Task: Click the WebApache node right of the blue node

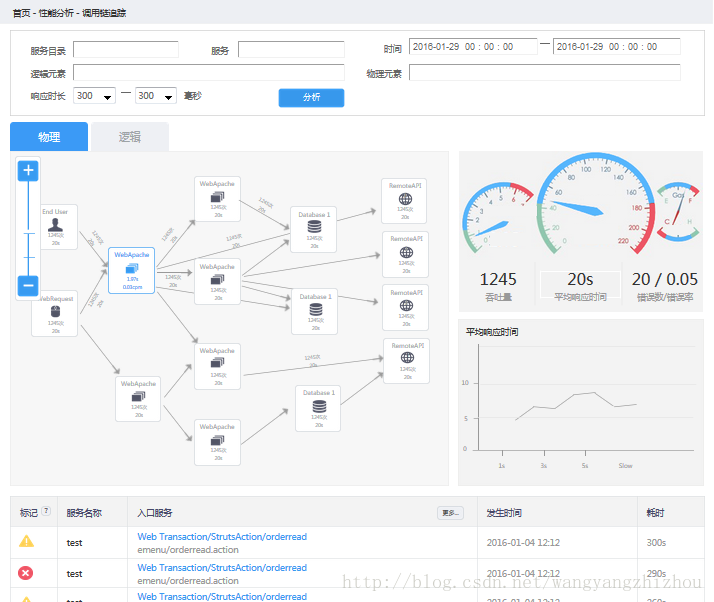Action: tap(217, 282)
